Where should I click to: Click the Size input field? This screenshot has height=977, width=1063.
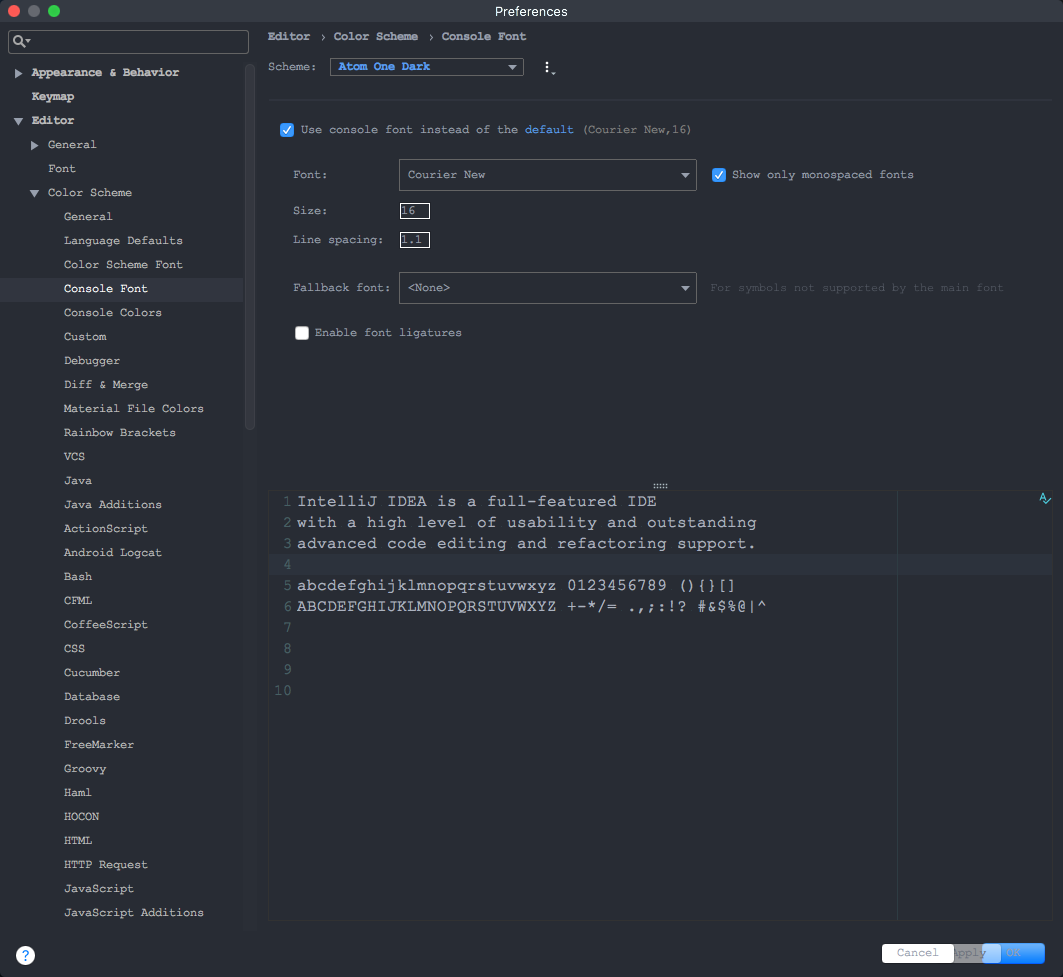(414, 211)
